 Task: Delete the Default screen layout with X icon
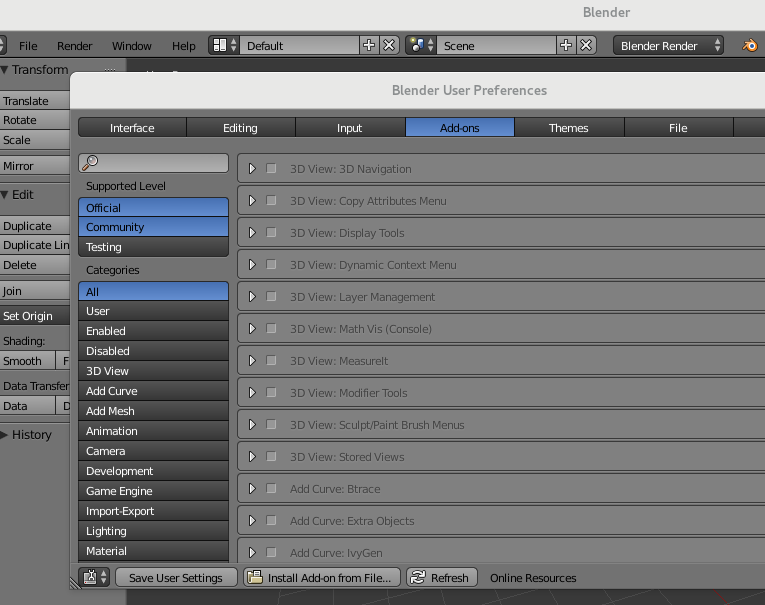pos(389,45)
